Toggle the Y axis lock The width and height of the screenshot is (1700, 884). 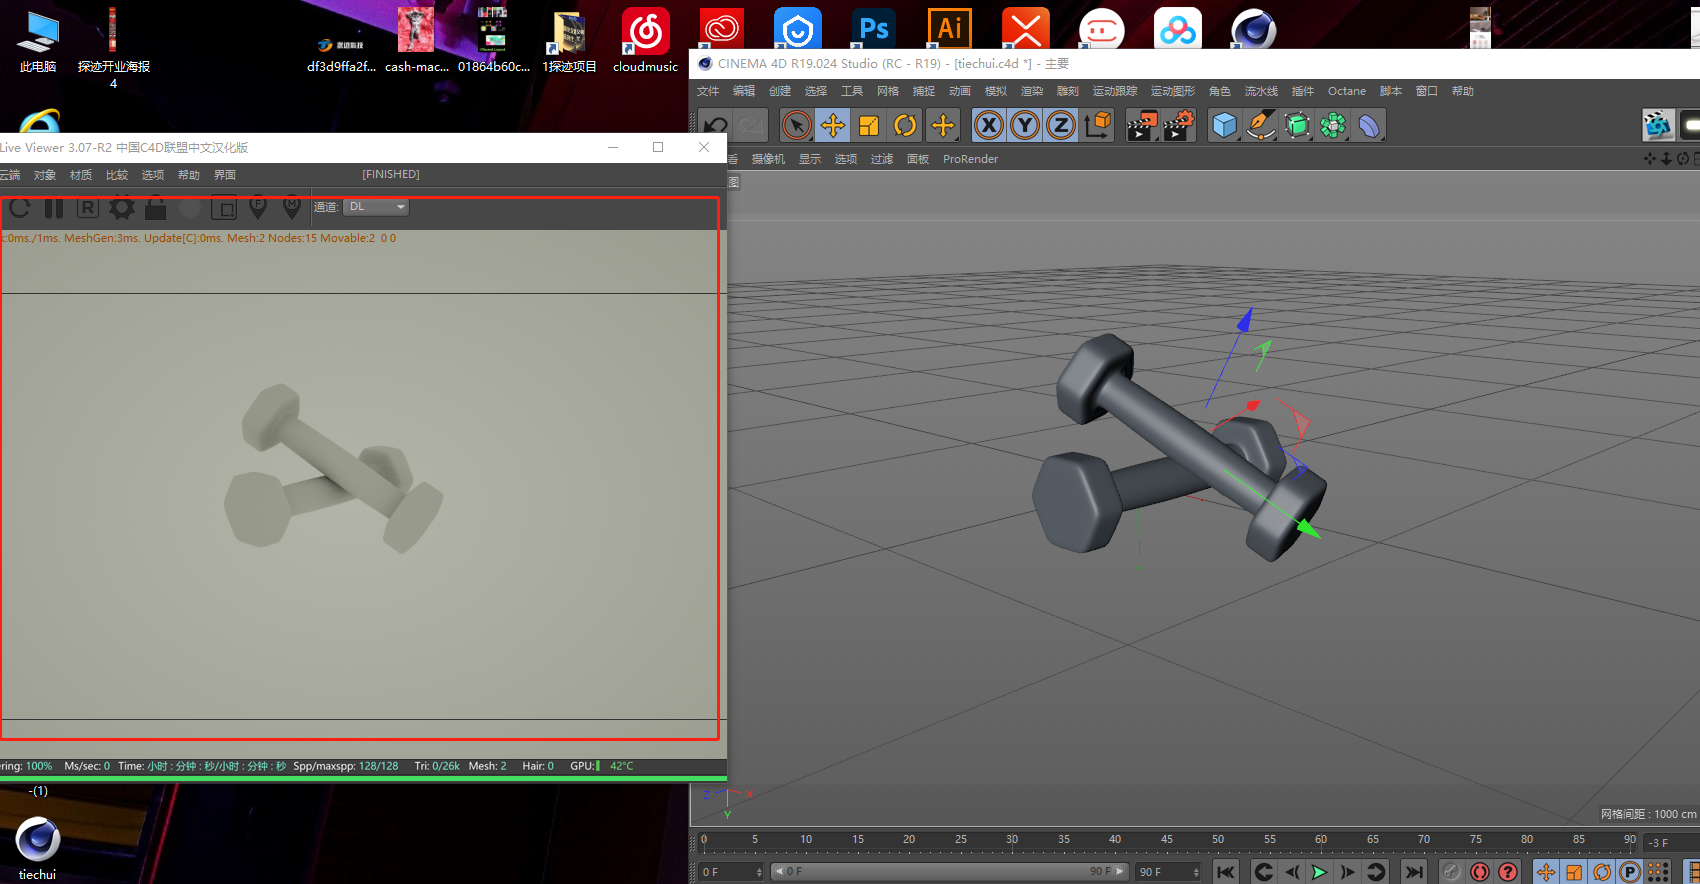(x=1024, y=126)
